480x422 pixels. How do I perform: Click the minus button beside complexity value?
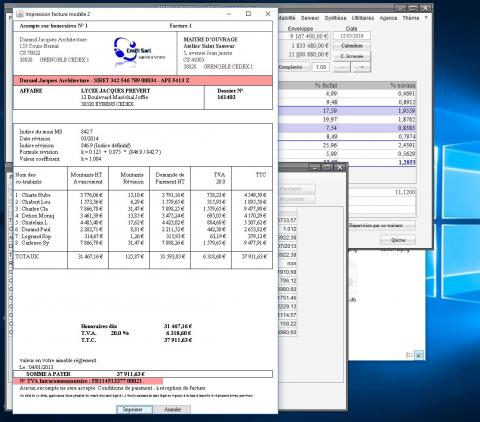click(x=342, y=67)
